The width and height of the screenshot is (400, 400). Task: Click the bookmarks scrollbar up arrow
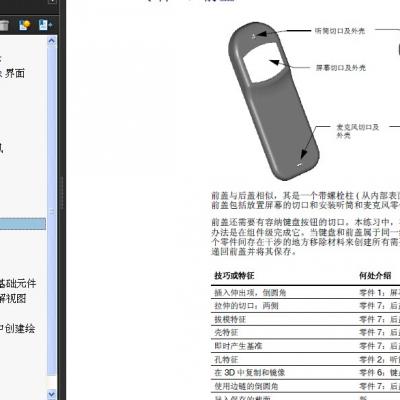coord(52,41)
